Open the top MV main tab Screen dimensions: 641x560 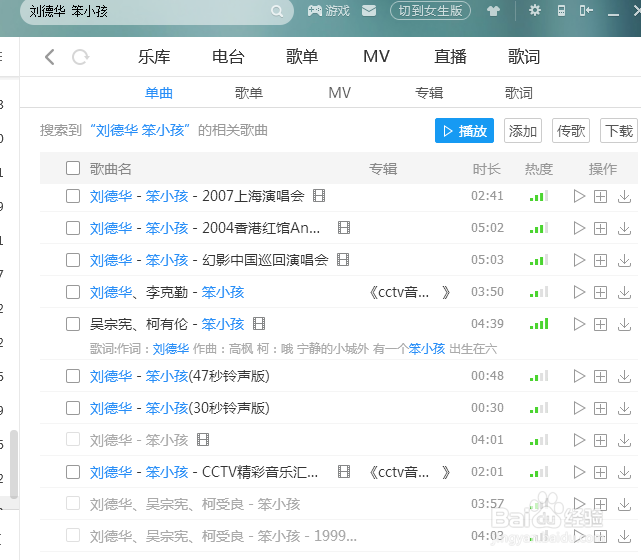[x=377, y=57]
